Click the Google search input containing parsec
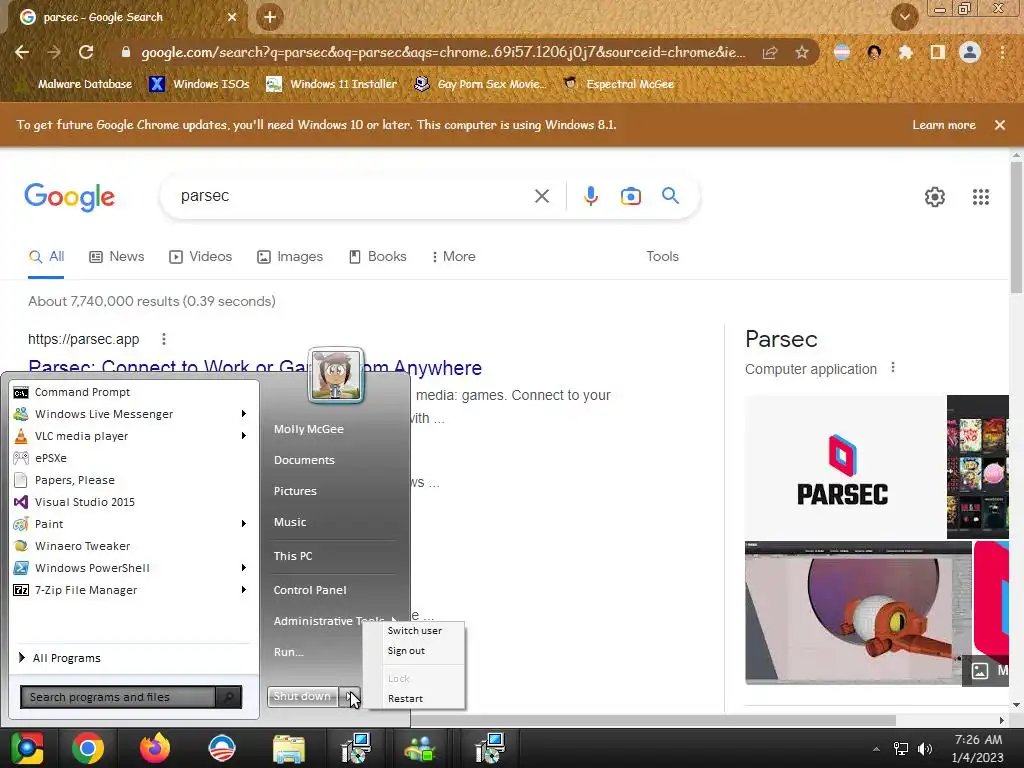Viewport: 1024px width, 768px height. point(353,196)
